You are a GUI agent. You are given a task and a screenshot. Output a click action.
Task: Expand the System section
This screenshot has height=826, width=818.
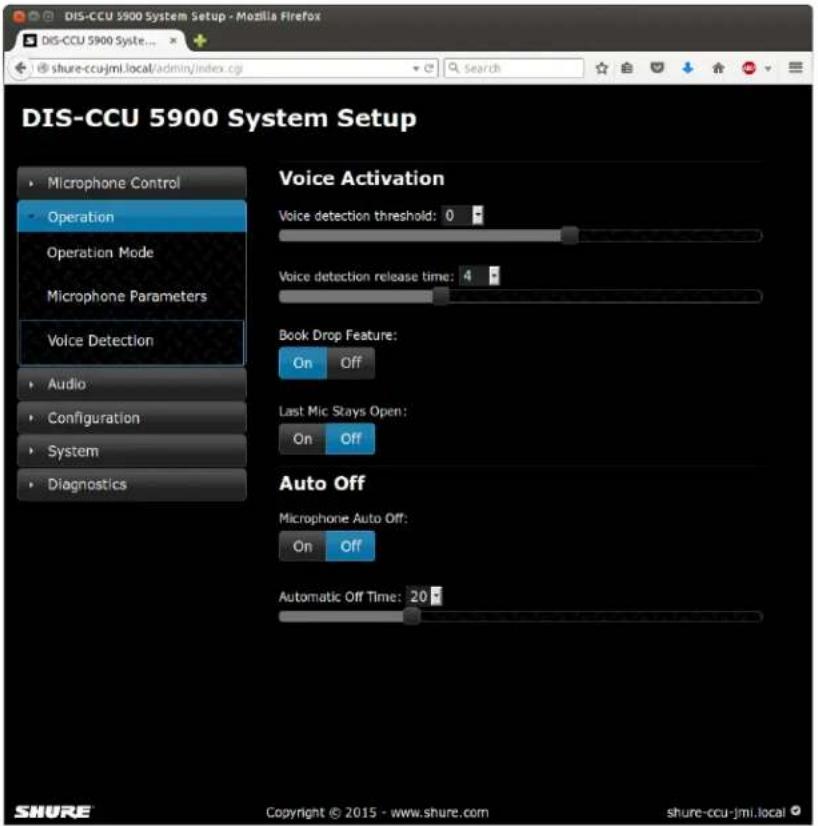tap(132, 451)
